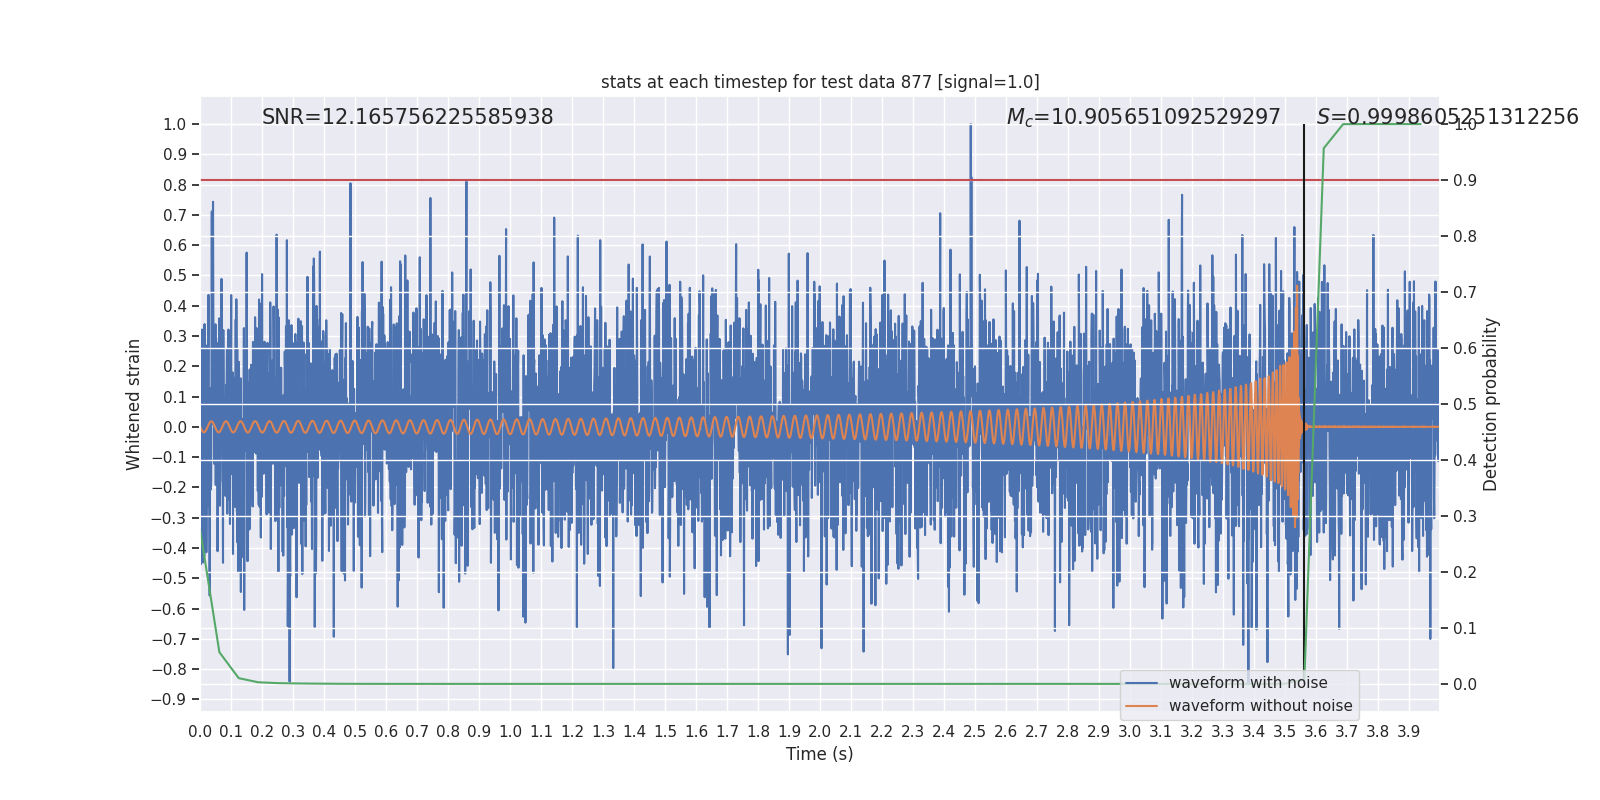The width and height of the screenshot is (1600, 800).
Task: Select the 1.3 tick on the Time axis
Action: tap(603, 732)
